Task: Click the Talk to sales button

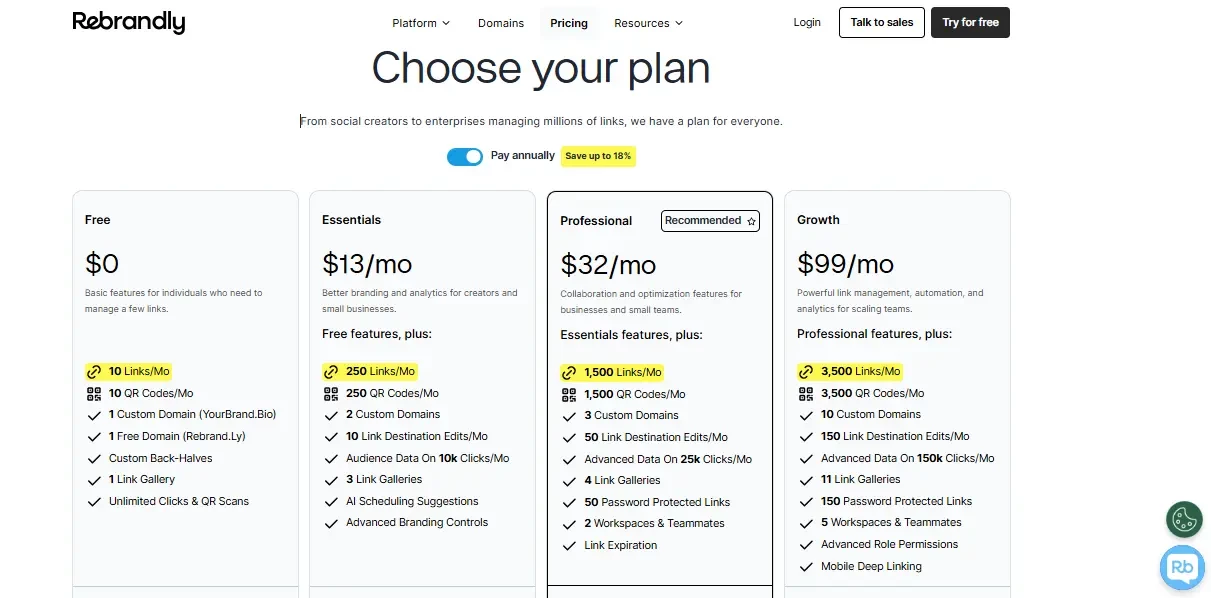Action: pyautogui.click(x=882, y=22)
